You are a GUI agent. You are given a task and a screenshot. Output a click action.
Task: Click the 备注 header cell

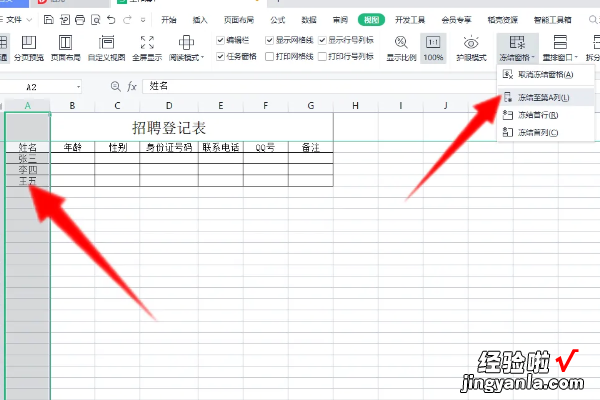311,147
